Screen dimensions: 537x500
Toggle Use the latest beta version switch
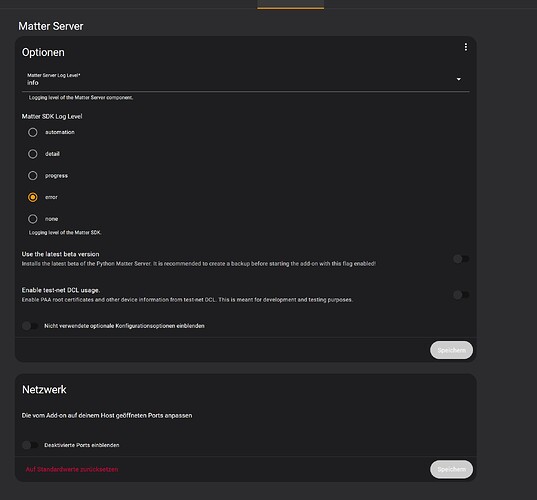[x=461, y=259]
